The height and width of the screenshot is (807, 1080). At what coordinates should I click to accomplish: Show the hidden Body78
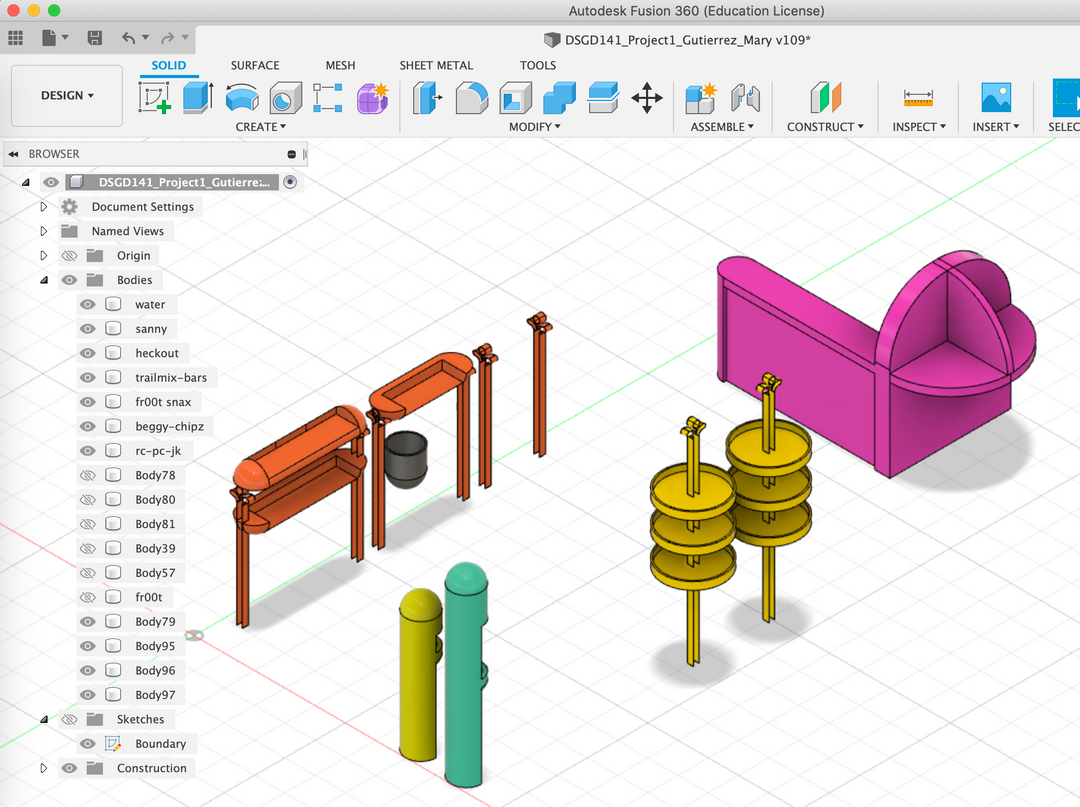click(x=88, y=476)
